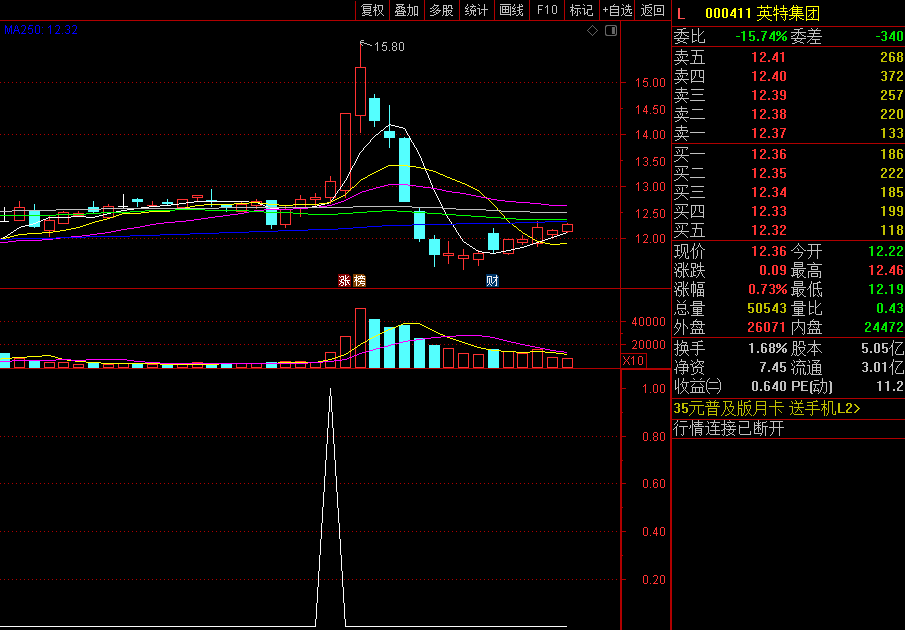
Task: Click the MA250: 12.32 indicator label
Action: (x=40, y=30)
